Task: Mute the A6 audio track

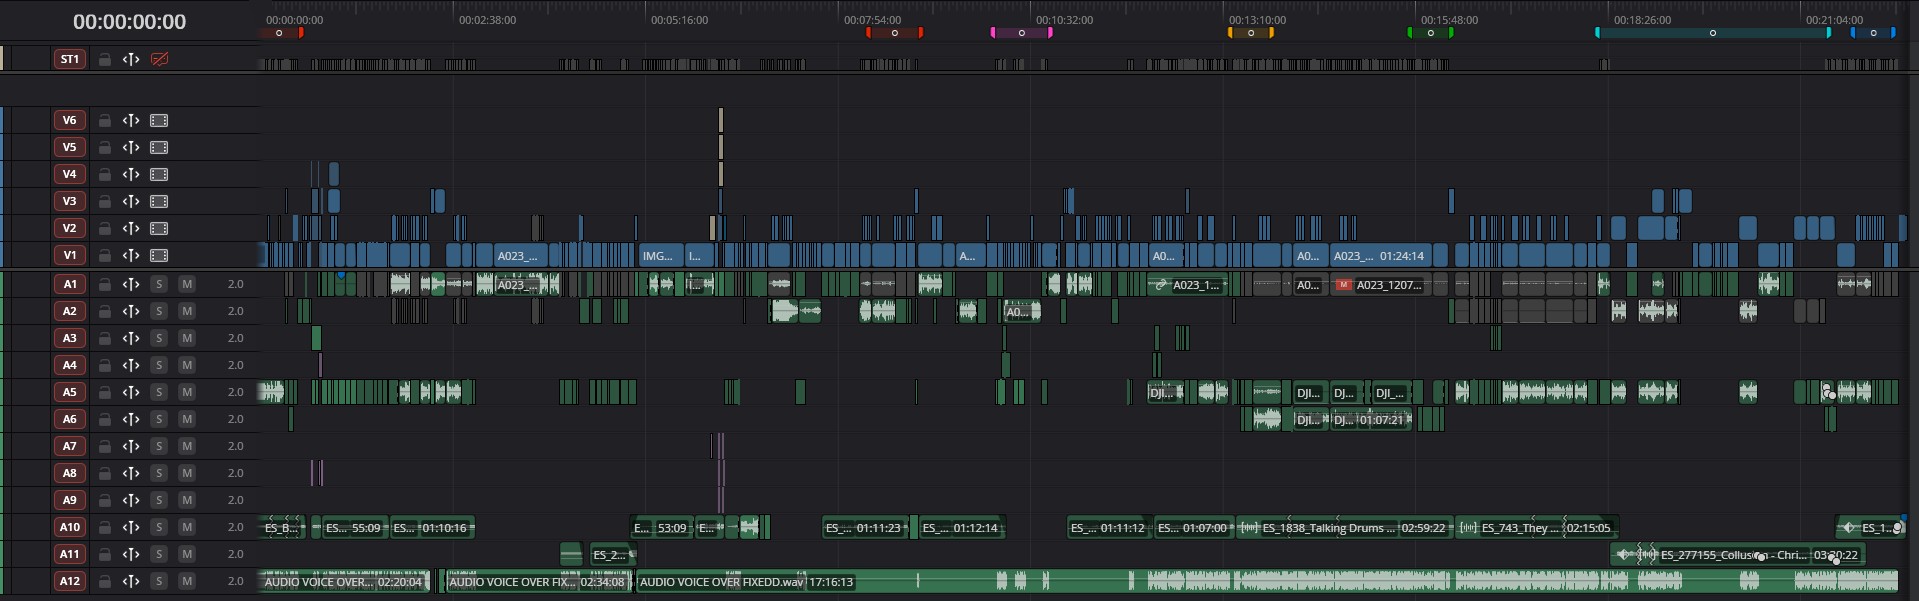Action: point(186,419)
